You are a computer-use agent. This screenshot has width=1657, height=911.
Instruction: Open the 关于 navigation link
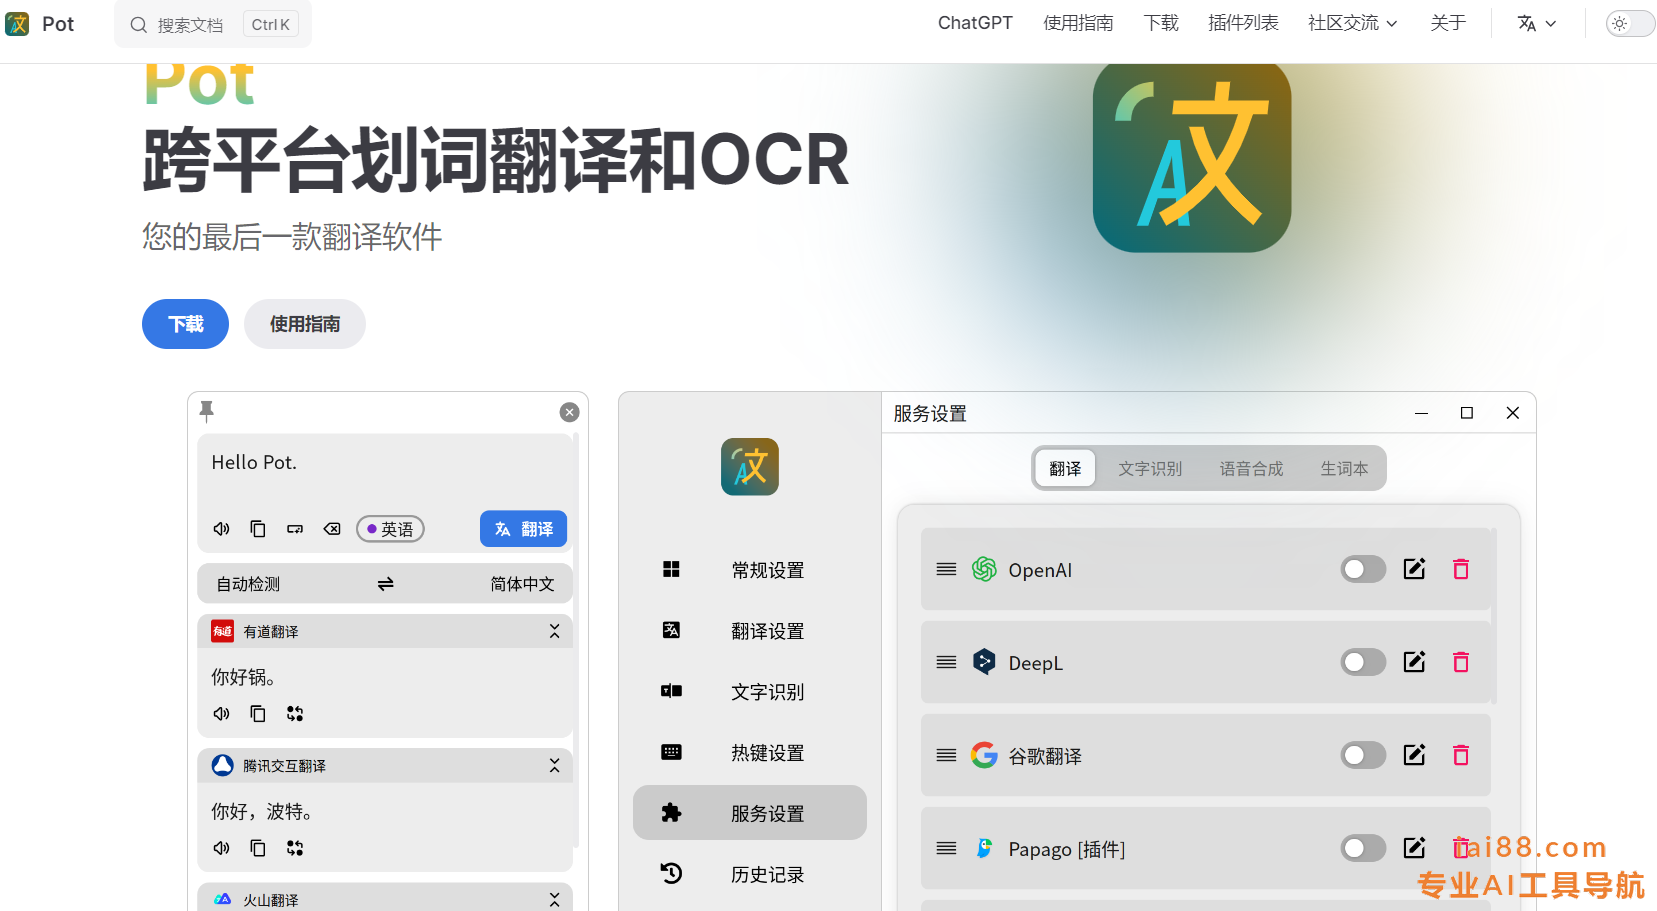pos(1448,23)
